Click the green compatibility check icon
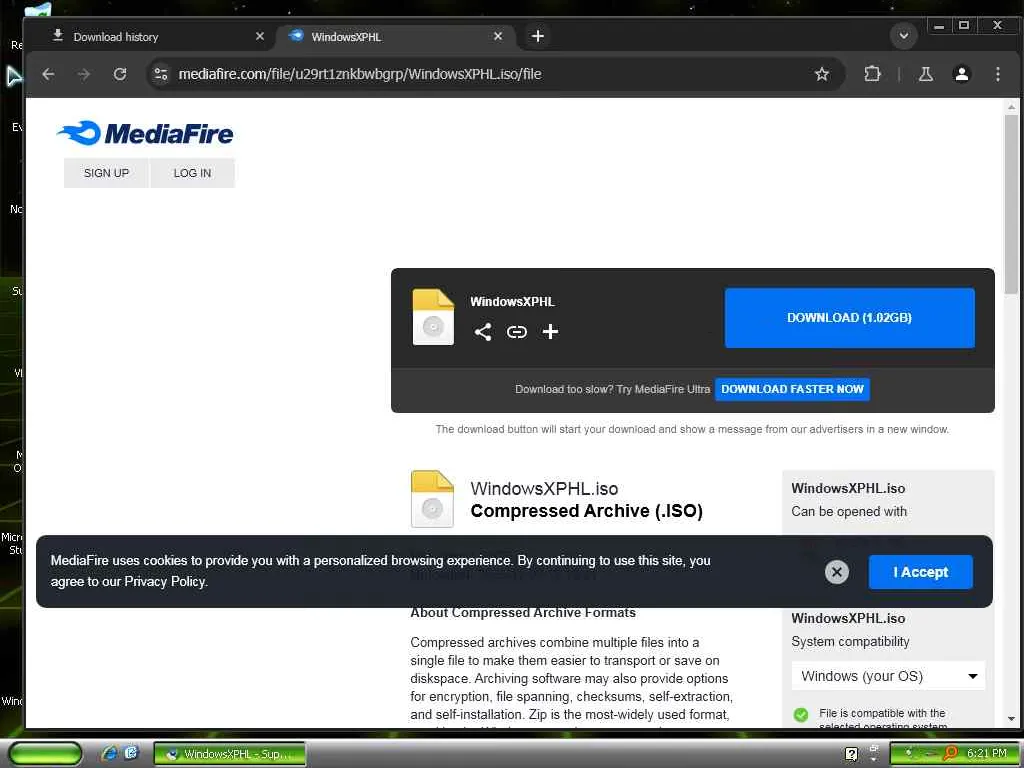Viewport: 1024px width, 768px height. (801, 715)
